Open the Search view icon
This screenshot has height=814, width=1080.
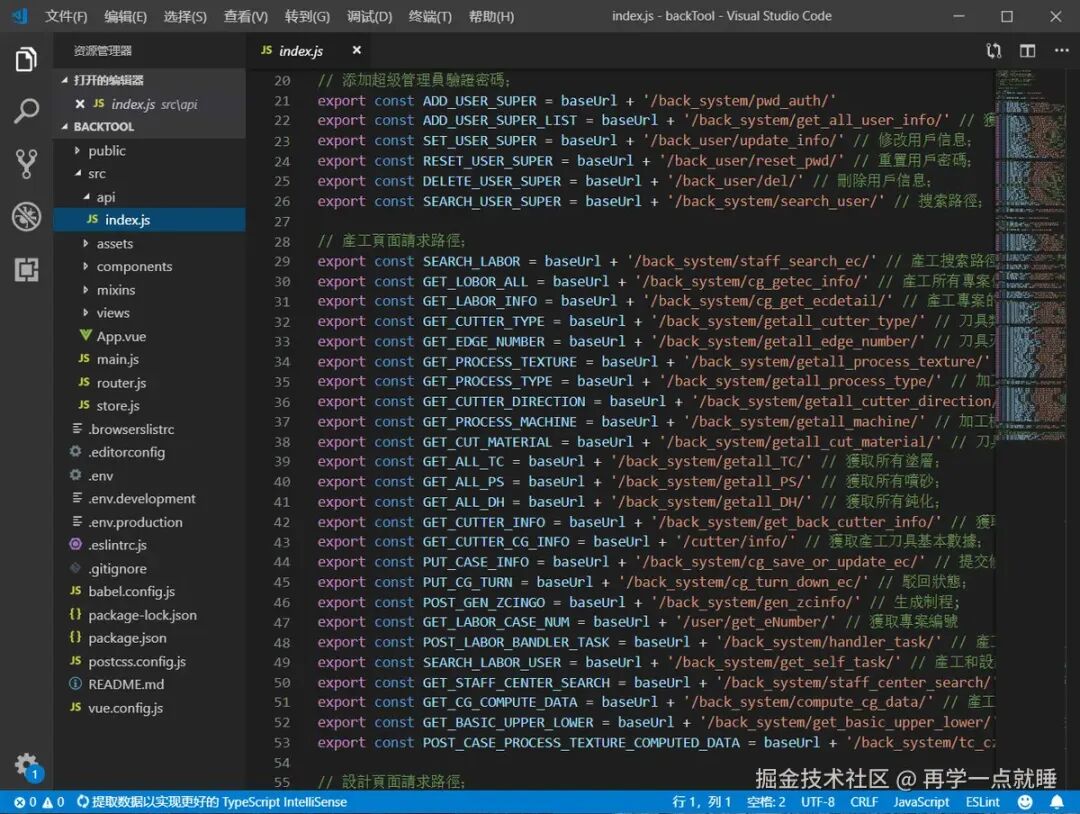coord(26,111)
